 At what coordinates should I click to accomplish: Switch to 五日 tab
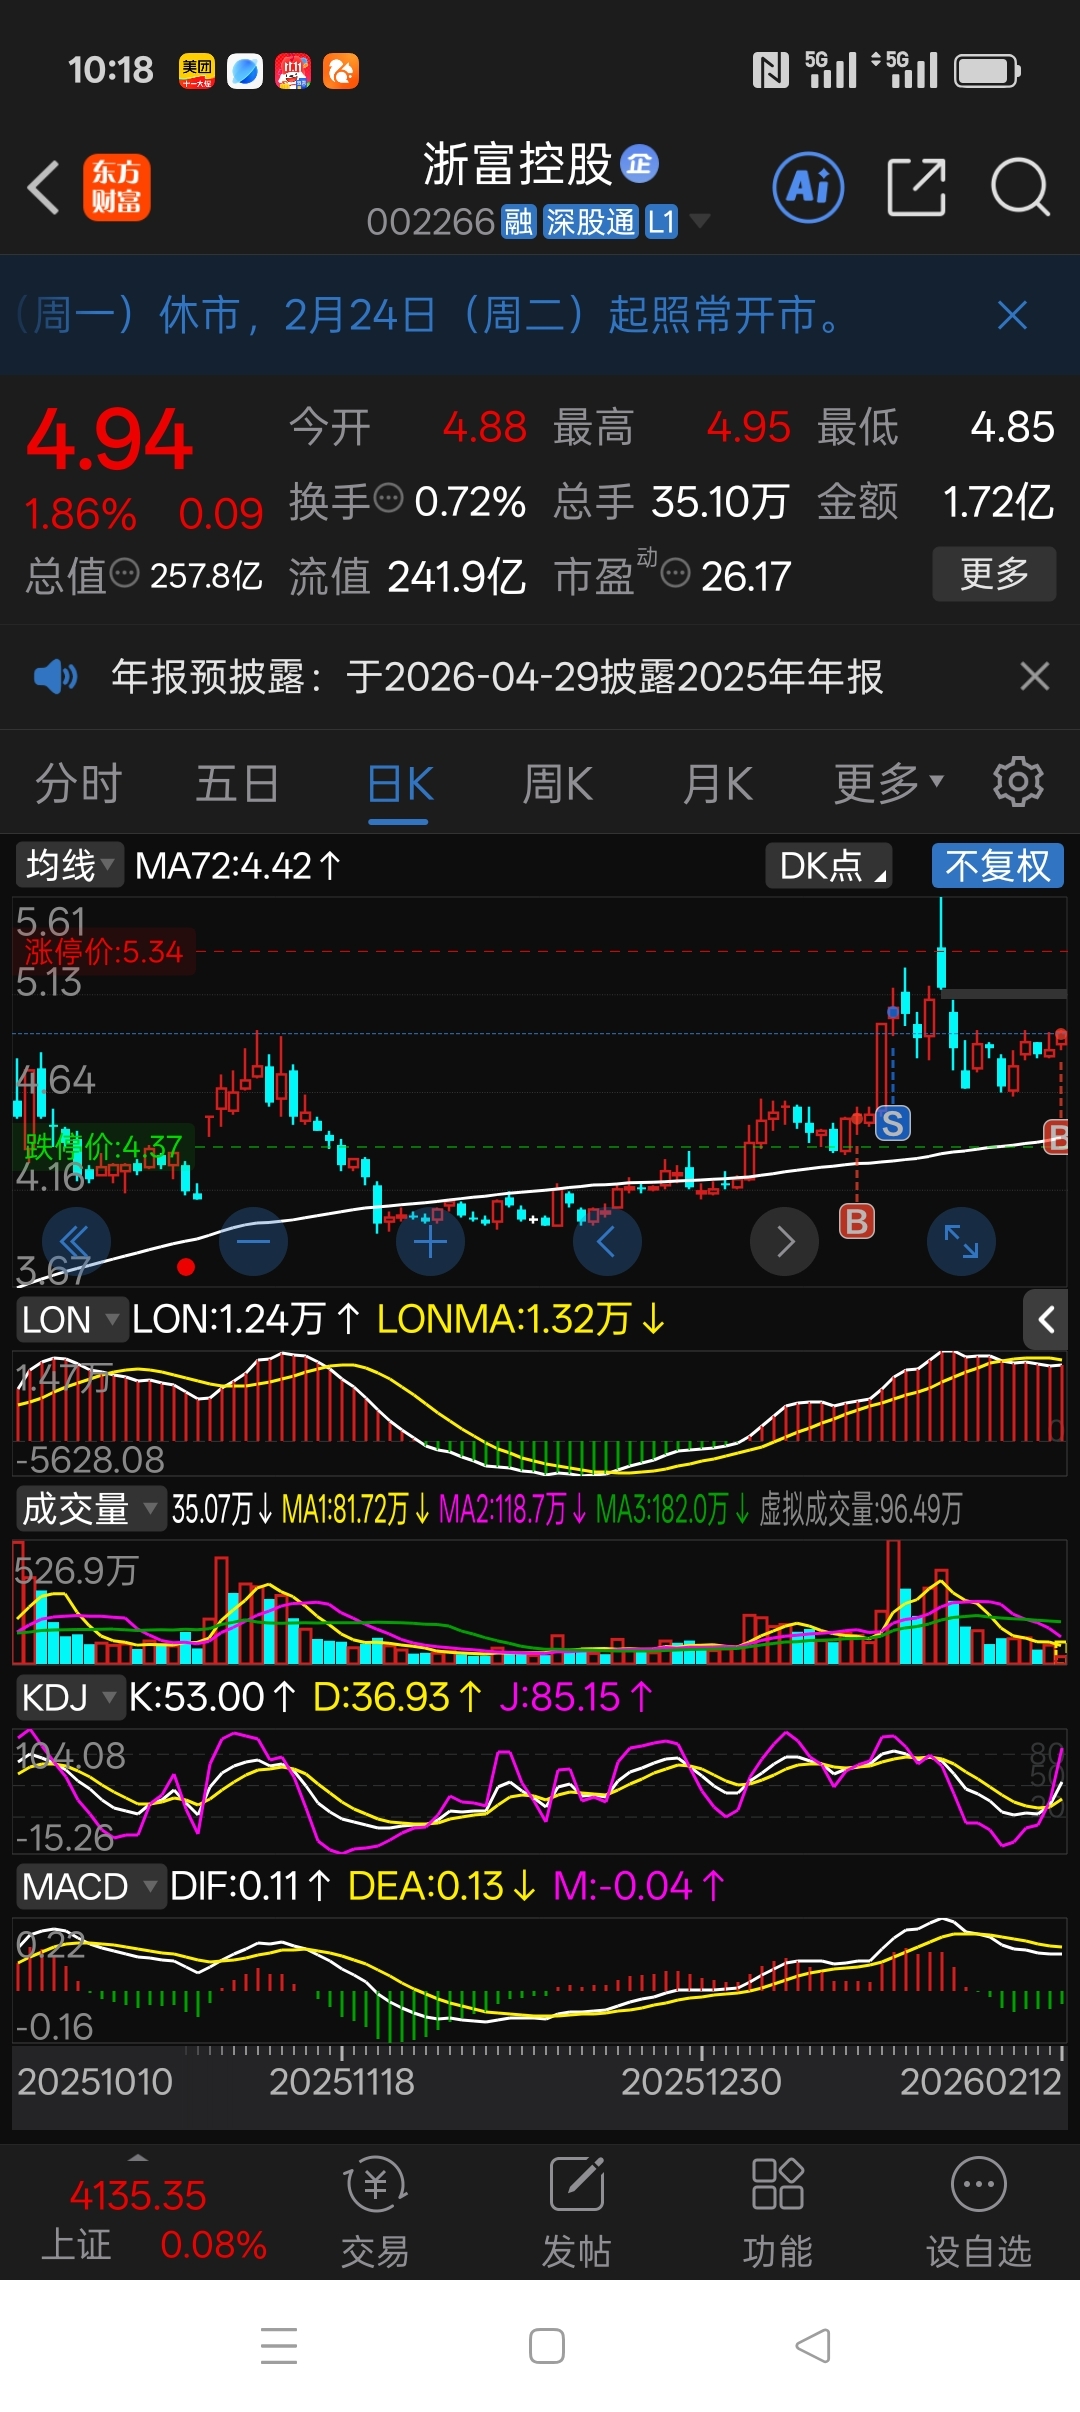click(237, 783)
